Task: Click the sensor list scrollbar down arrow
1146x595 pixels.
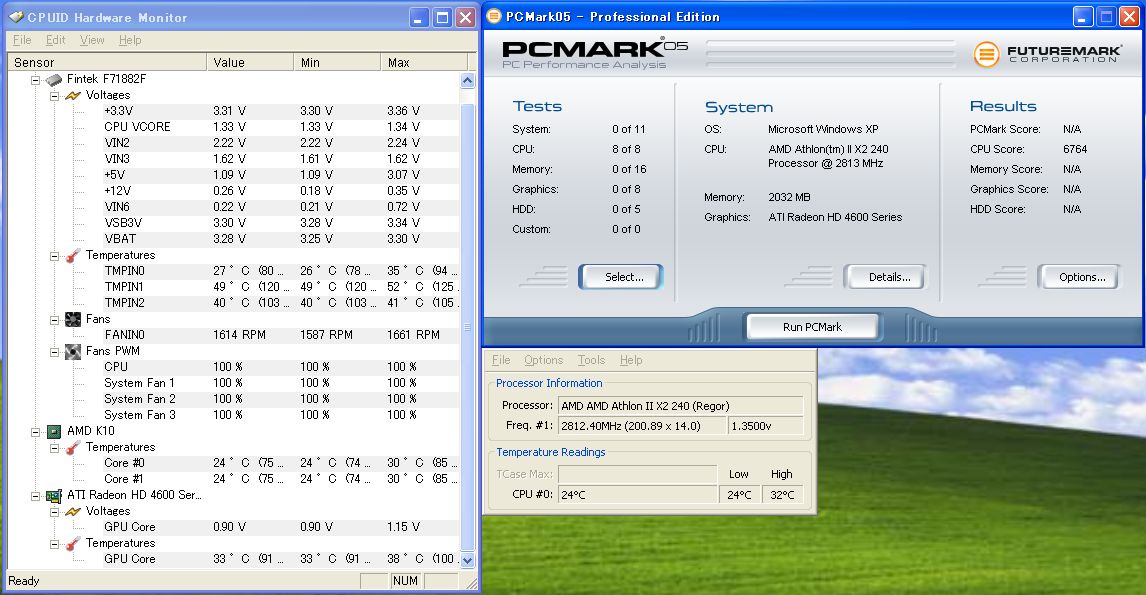Action: [467, 560]
